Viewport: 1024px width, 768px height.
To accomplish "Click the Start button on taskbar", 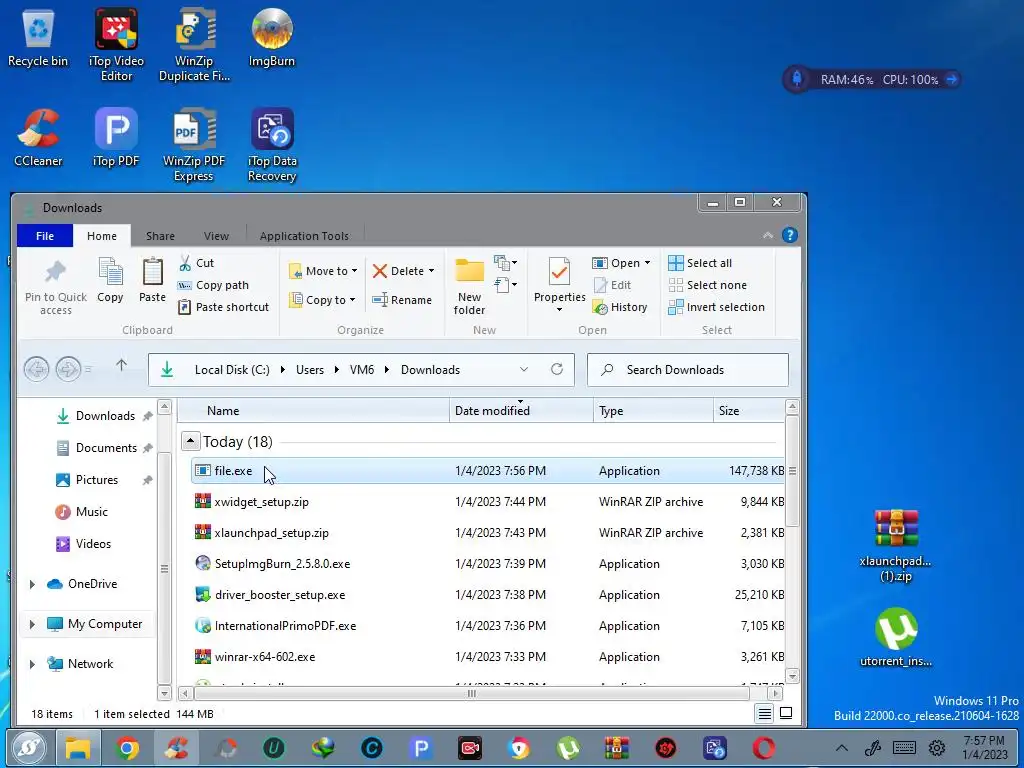I will pos(28,748).
